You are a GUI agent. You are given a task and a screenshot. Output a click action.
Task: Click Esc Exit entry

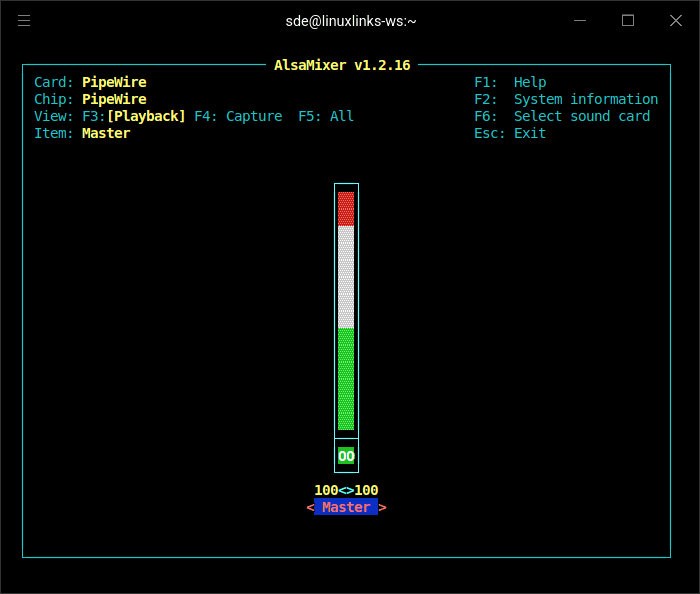coord(510,133)
